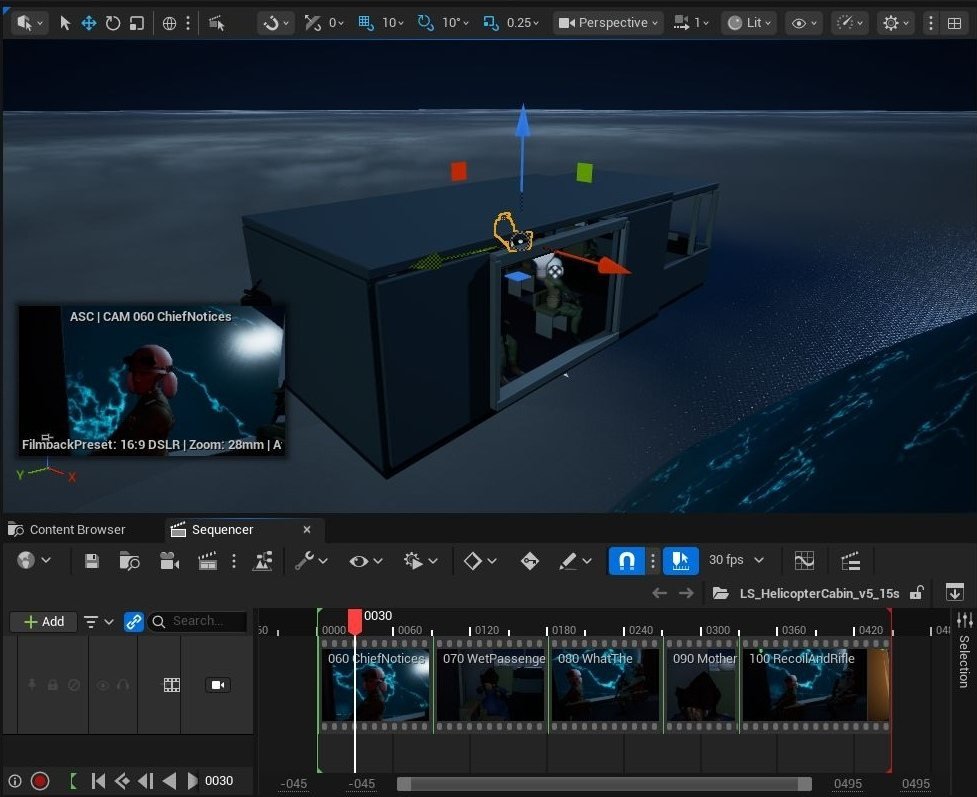The height and width of the screenshot is (797, 977).
Task: Select the 090 Mother shot clip
Action: [702, 684]
